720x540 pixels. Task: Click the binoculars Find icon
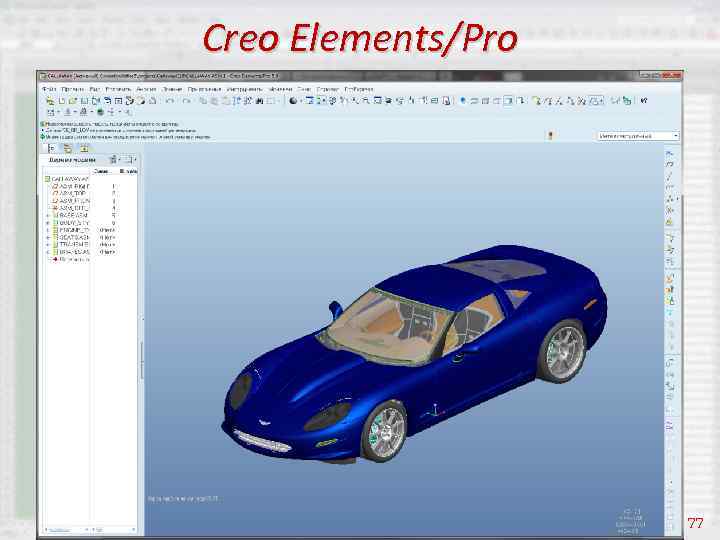[259, 101]
